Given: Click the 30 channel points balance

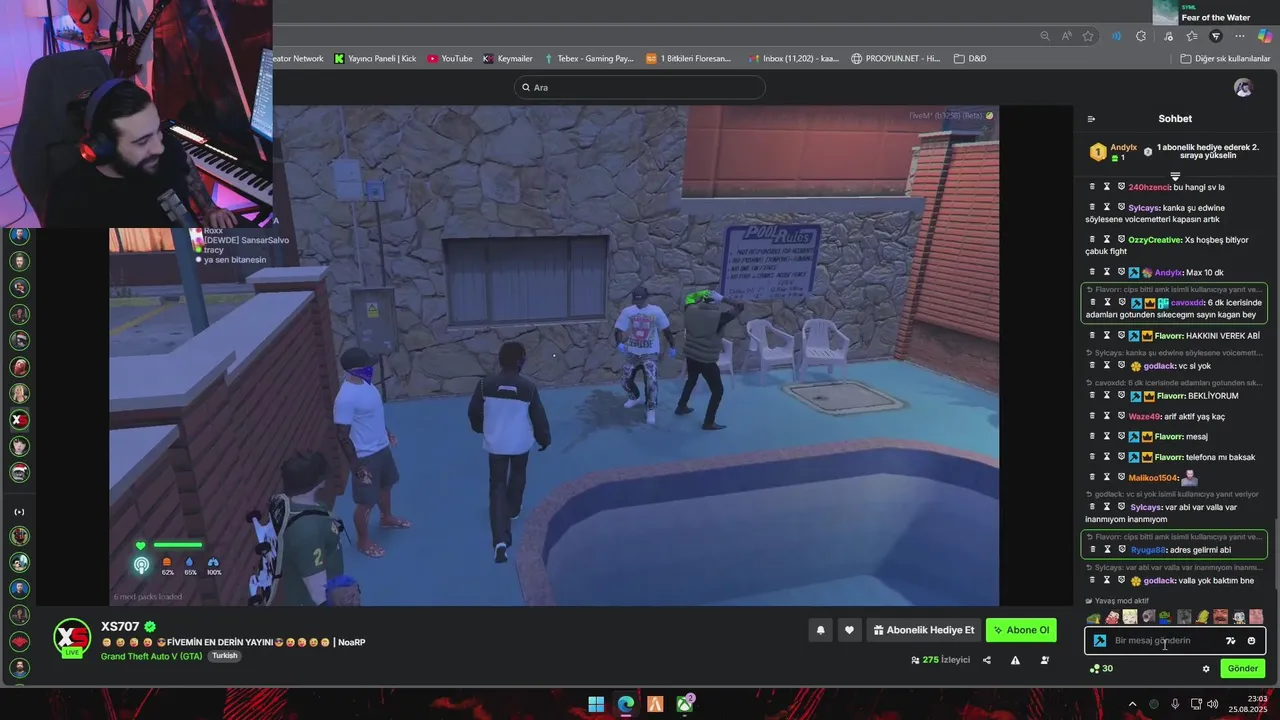Looking at the screenshot, I should [x=1101, y=669].
